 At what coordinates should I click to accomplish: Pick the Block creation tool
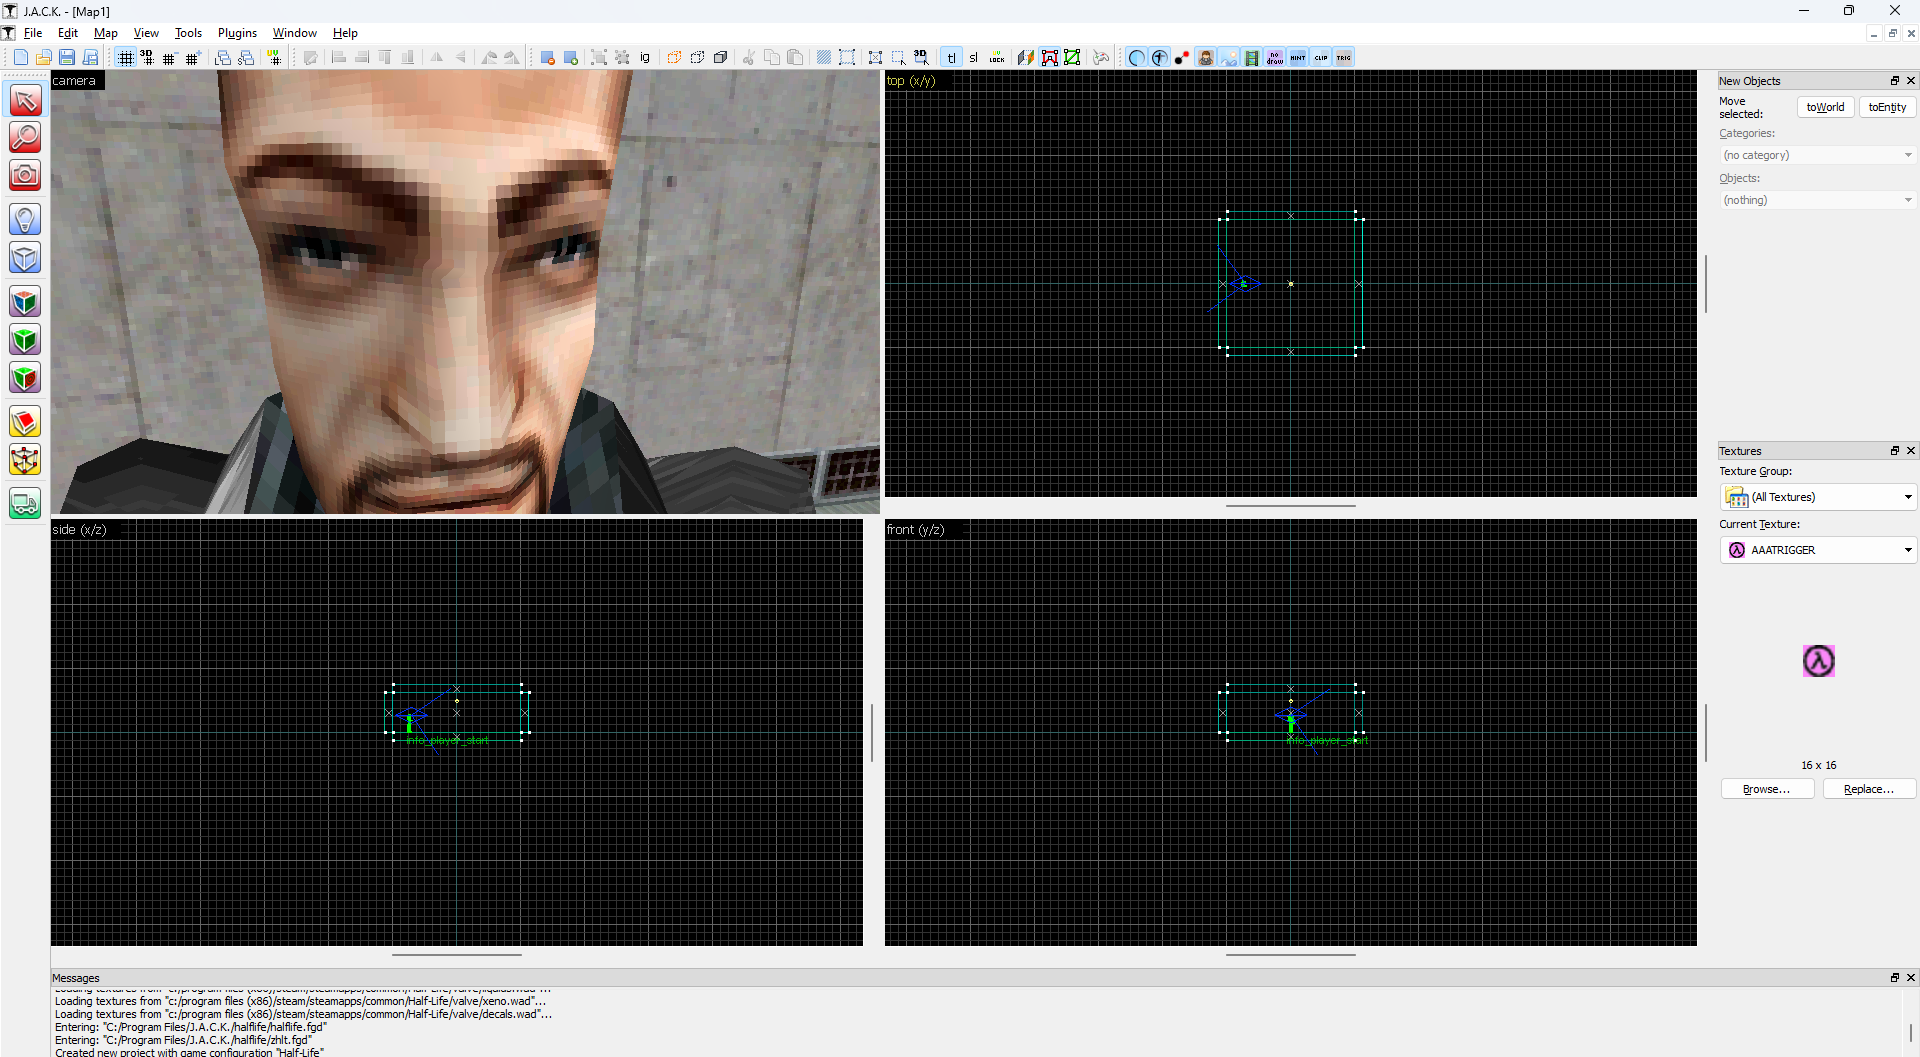pos(25,257)
